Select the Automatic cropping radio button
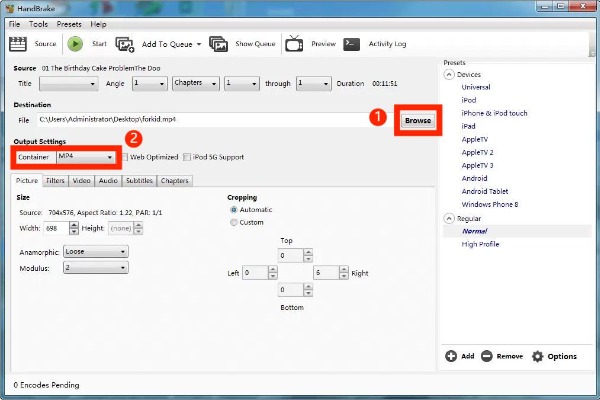Image resolution: width=600 pixels, height=400 pixels. click(x=233, y=210)
